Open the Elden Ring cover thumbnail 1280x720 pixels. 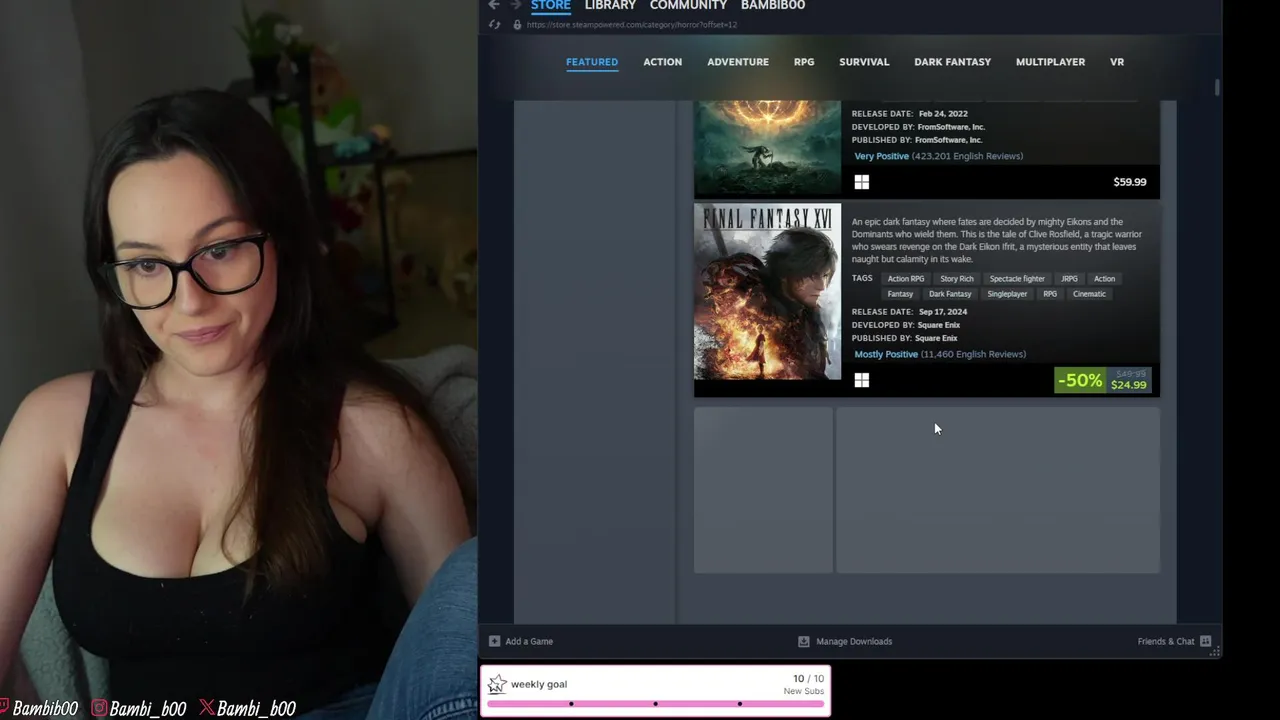click(768, 147)
